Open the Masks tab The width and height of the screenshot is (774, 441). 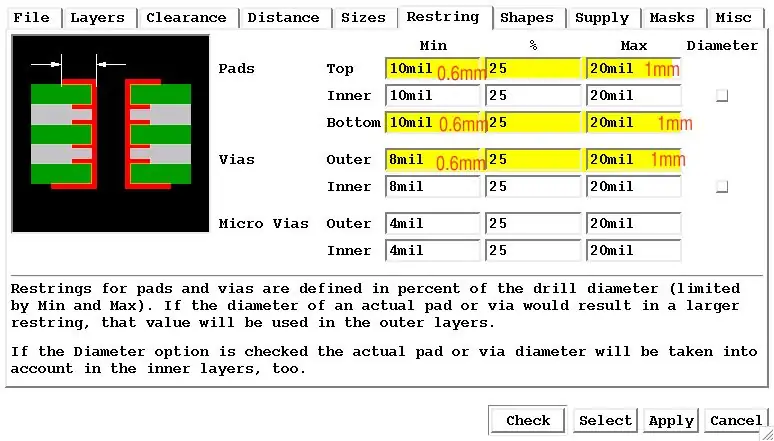(x=674, y=18)
